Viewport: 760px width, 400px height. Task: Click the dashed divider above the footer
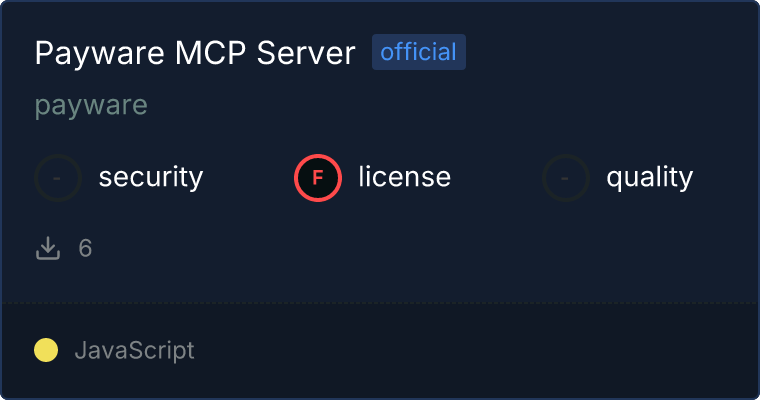(380, 303)
